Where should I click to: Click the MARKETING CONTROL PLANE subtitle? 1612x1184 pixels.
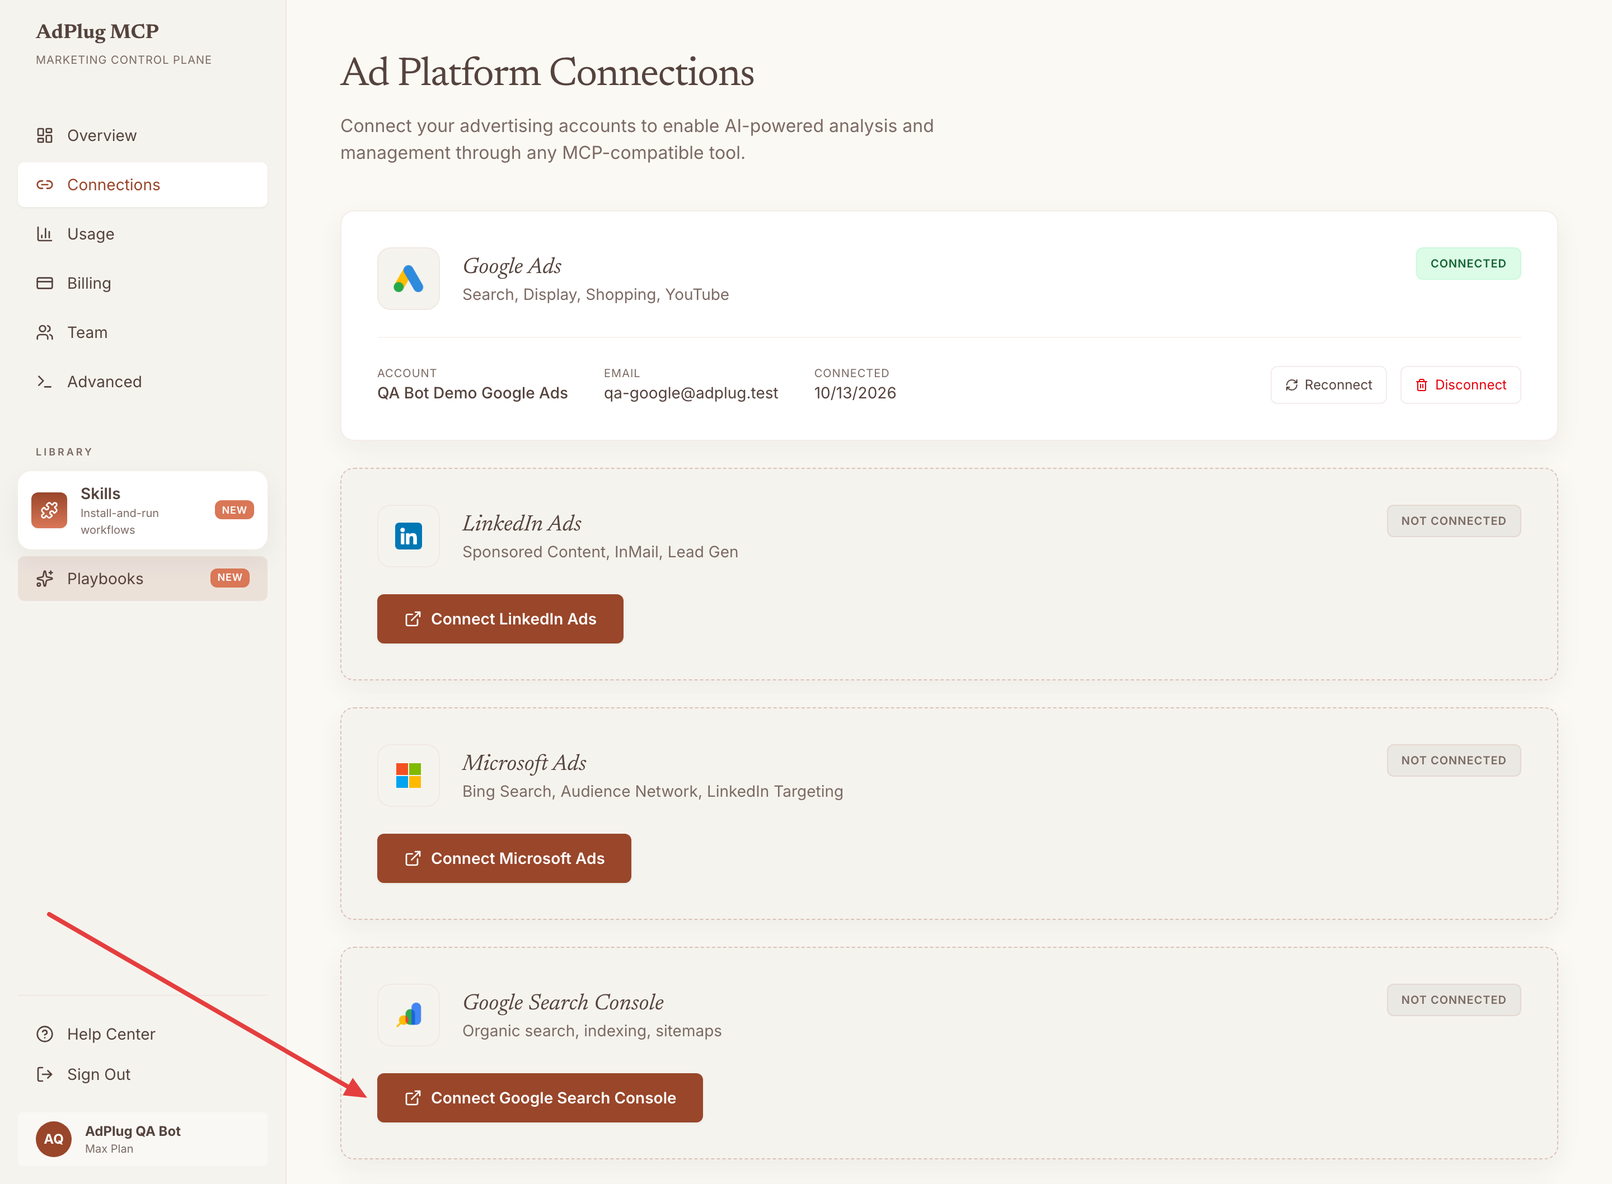[124, 60]
